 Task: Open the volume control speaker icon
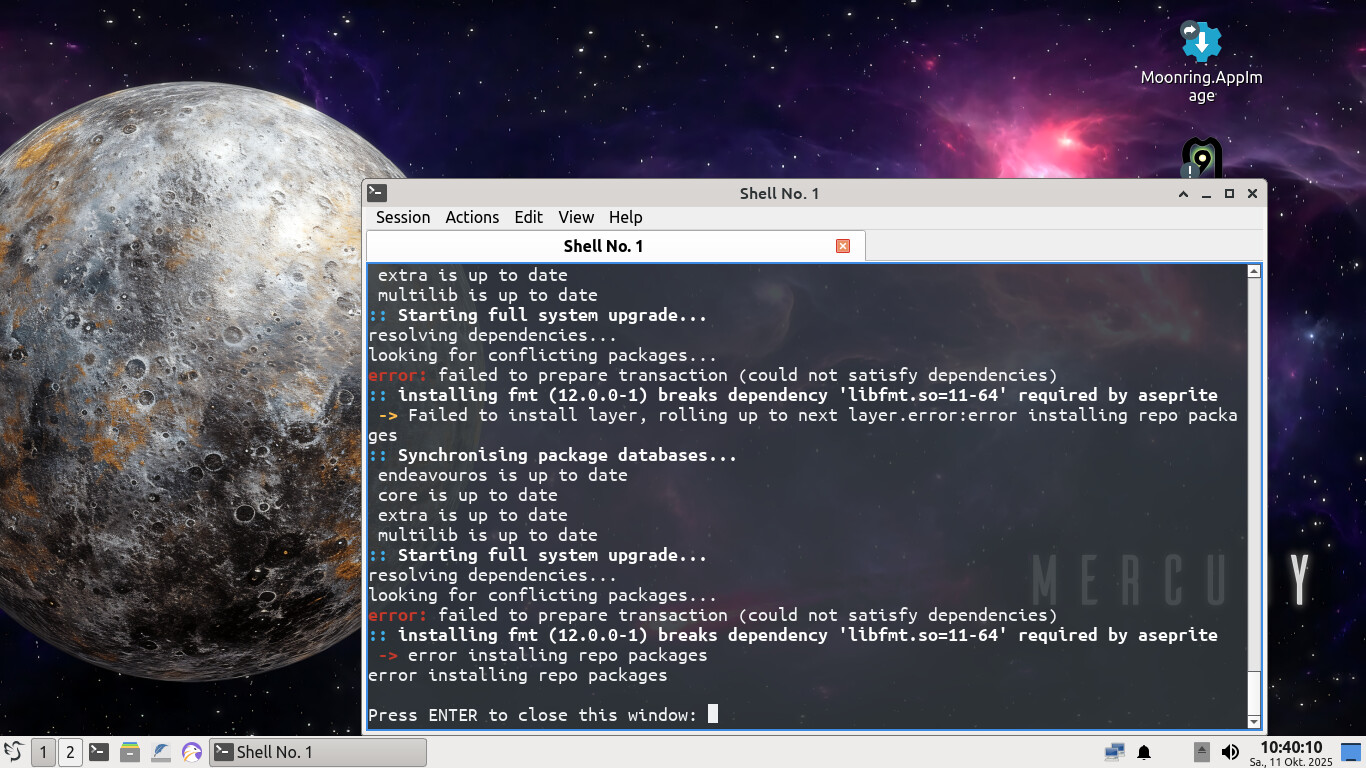[1230, 752]
